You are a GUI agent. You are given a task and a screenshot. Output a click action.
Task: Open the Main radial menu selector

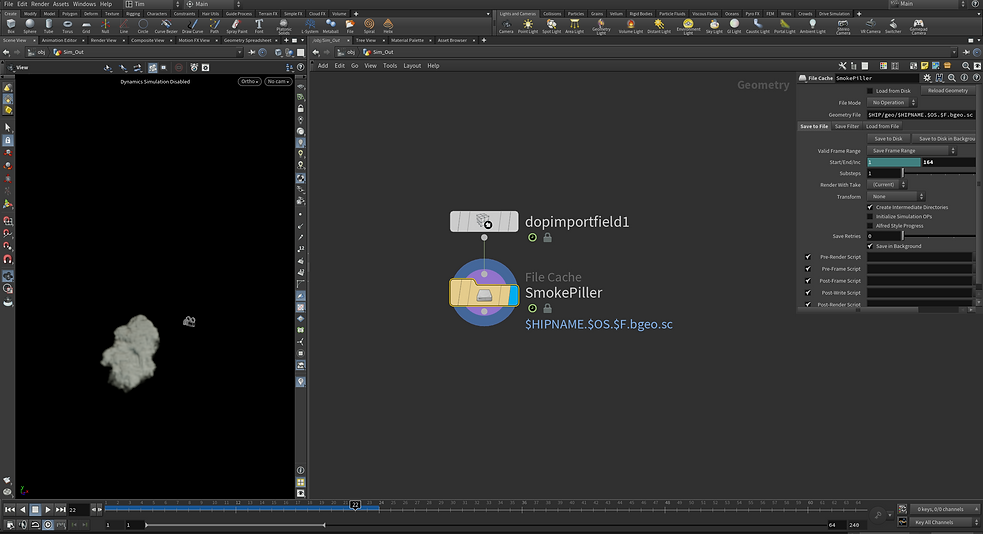pos(213,4)
